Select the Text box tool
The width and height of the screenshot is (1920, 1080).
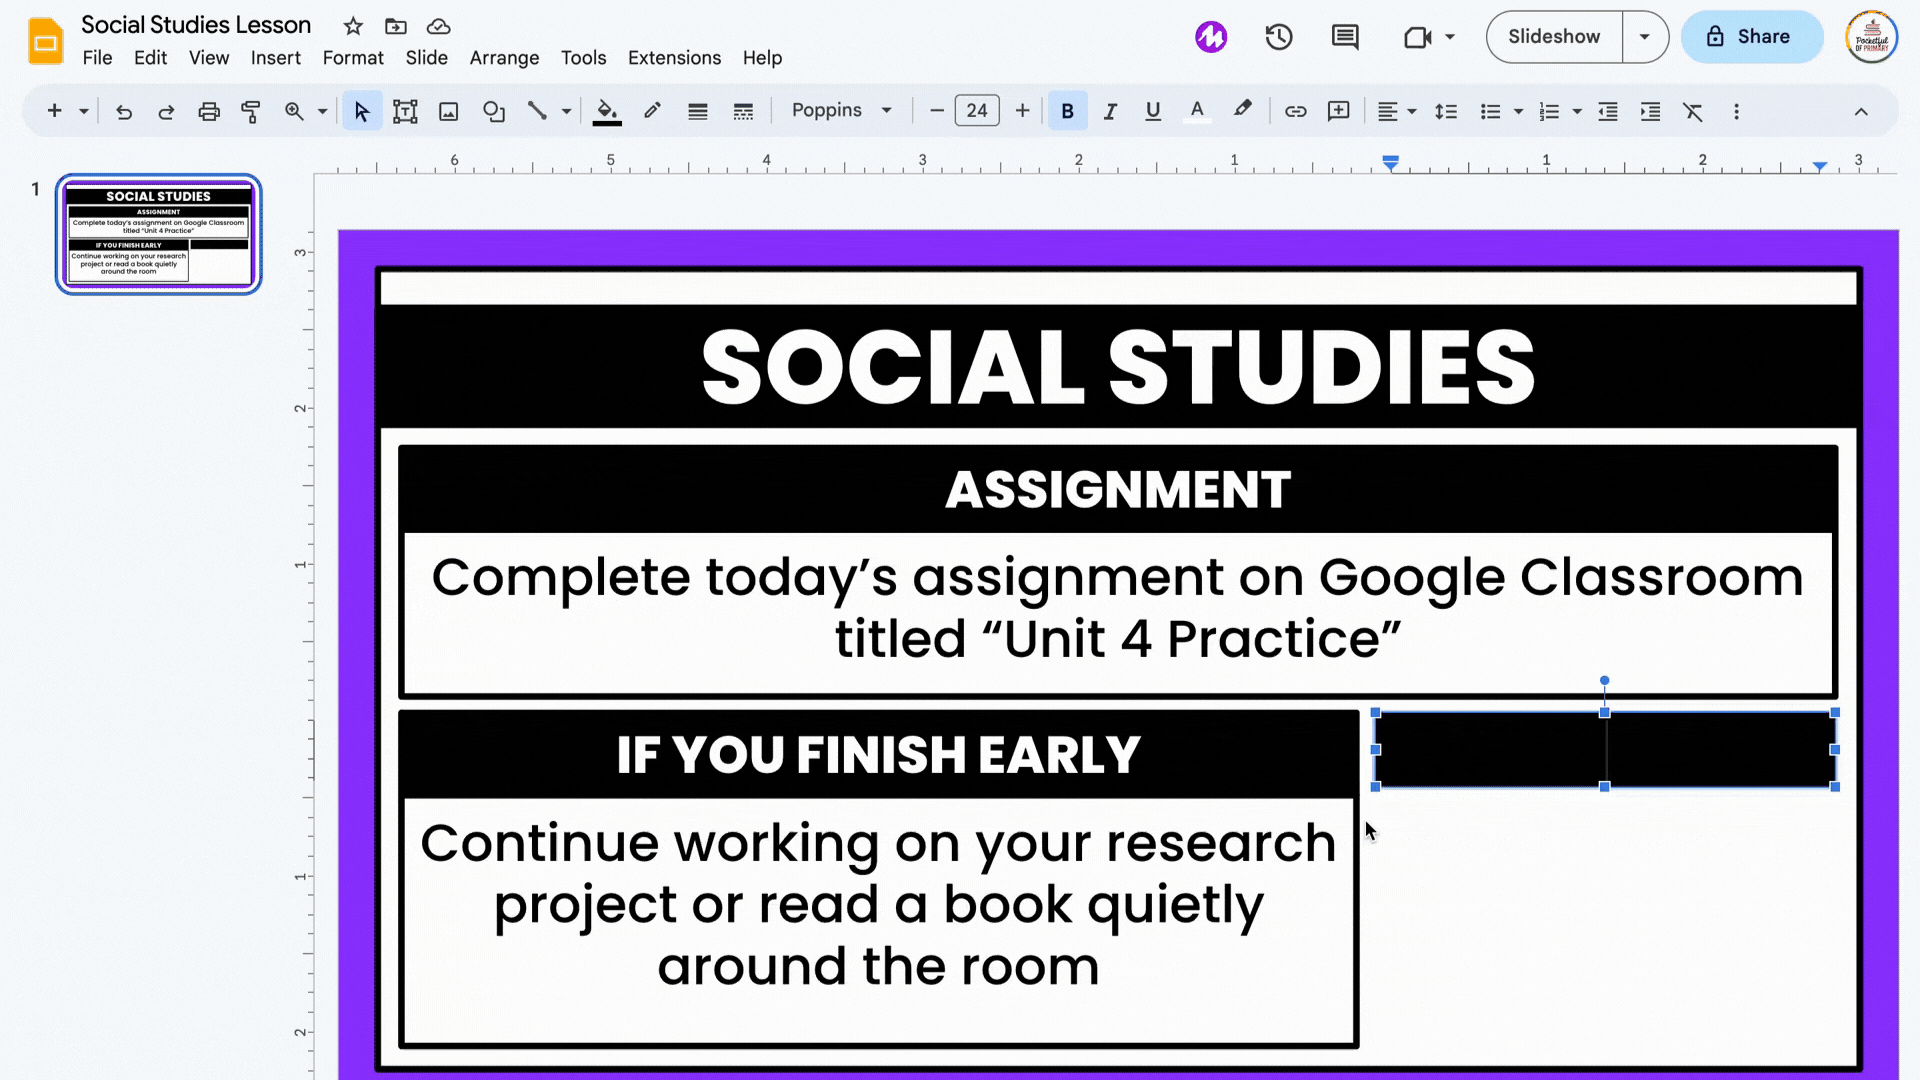pos(405,111)
